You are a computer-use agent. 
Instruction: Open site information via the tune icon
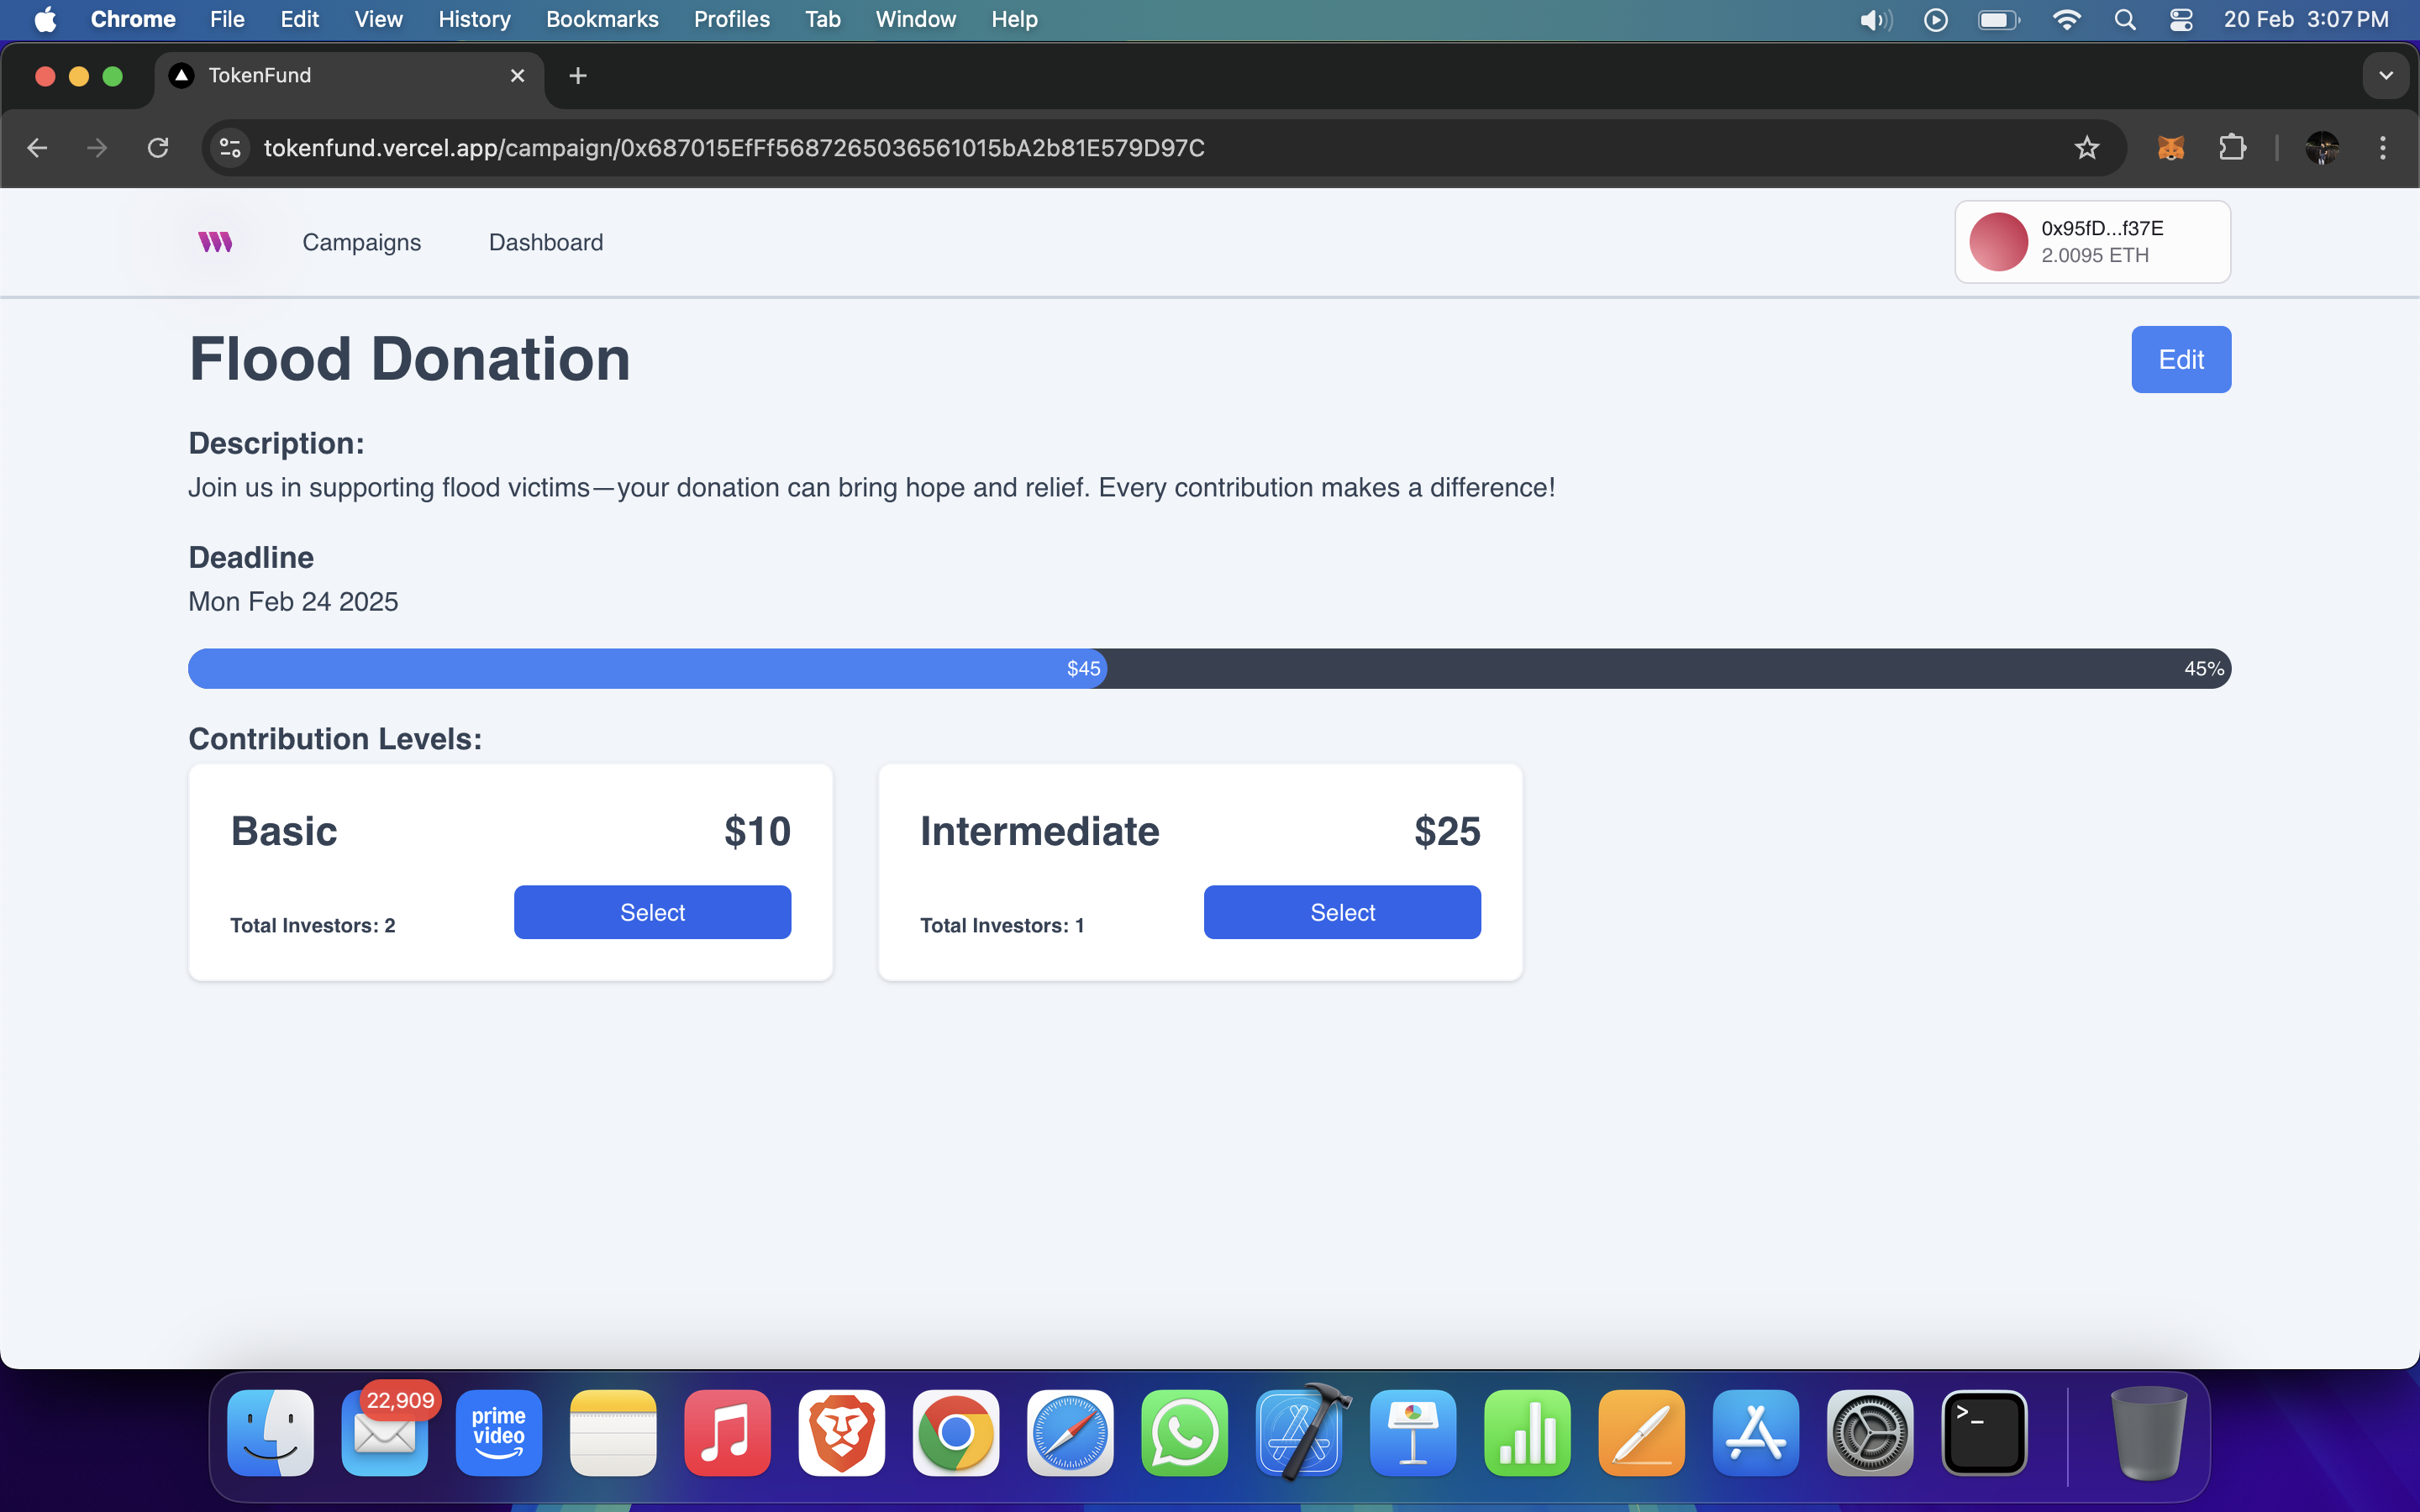click(x=230, y=147)
